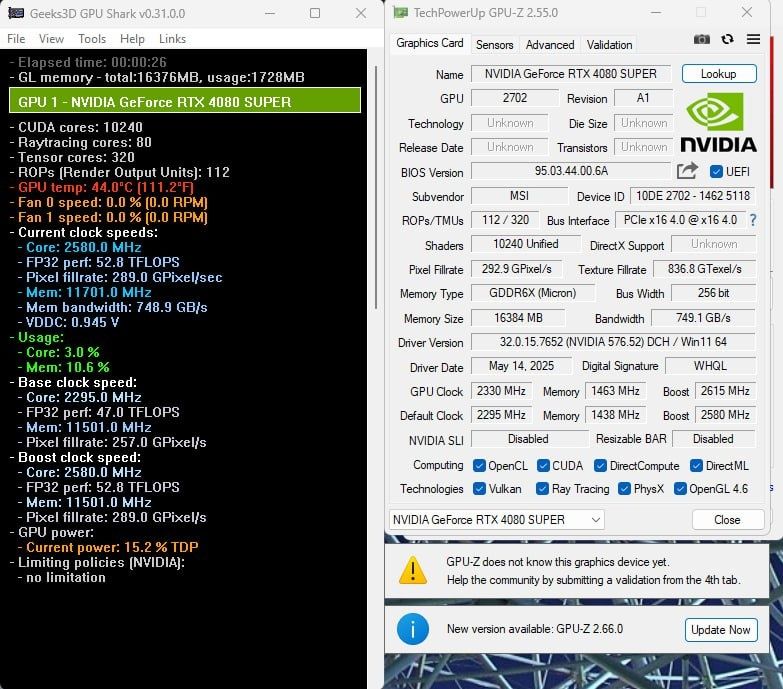The image size is (783, 689).
Task: Click the "no limitation" line
Action: [x=62, y=578]
